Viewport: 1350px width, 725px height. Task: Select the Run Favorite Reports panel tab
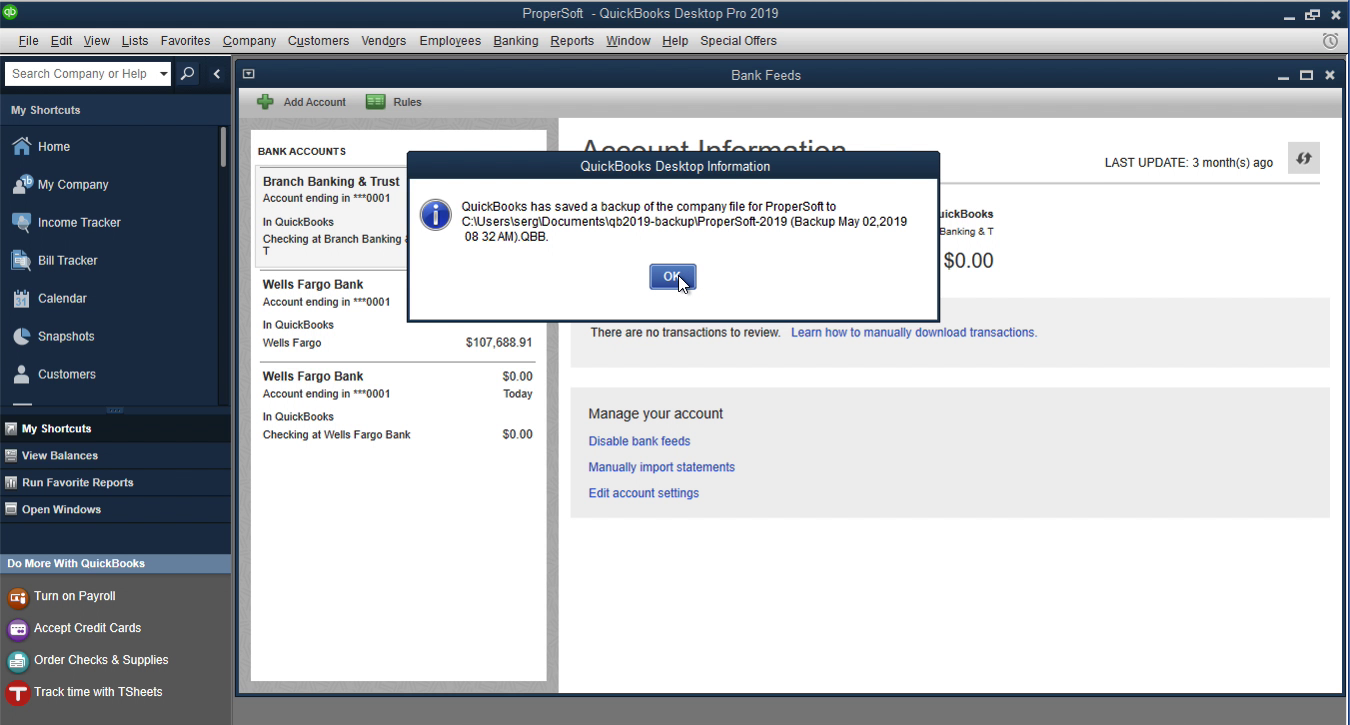point(115,482)
